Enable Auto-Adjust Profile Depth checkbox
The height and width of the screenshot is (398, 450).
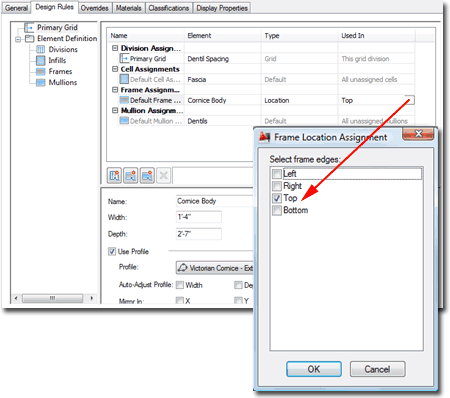coord(238,285)
